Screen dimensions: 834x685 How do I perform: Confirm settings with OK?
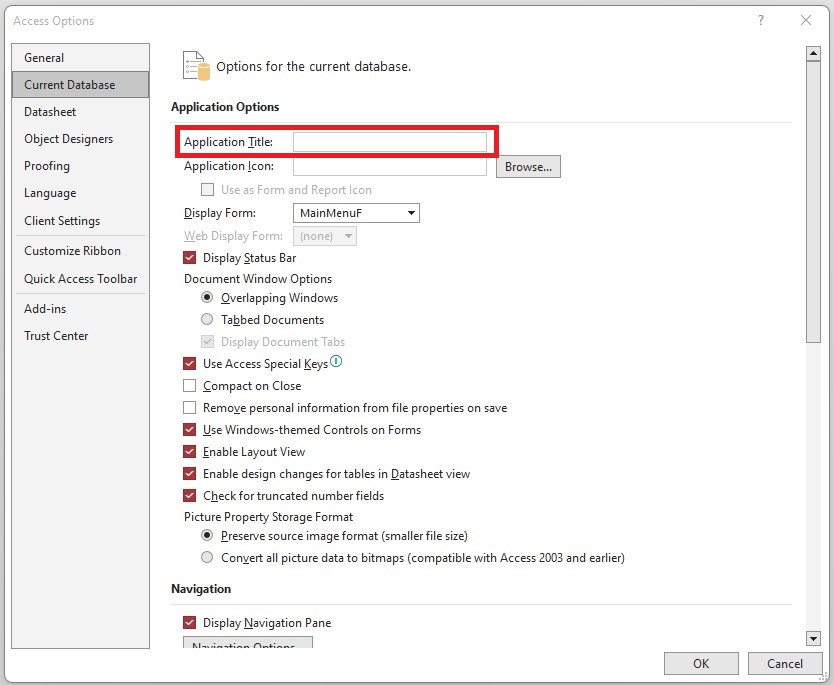[x=701, y=663]
